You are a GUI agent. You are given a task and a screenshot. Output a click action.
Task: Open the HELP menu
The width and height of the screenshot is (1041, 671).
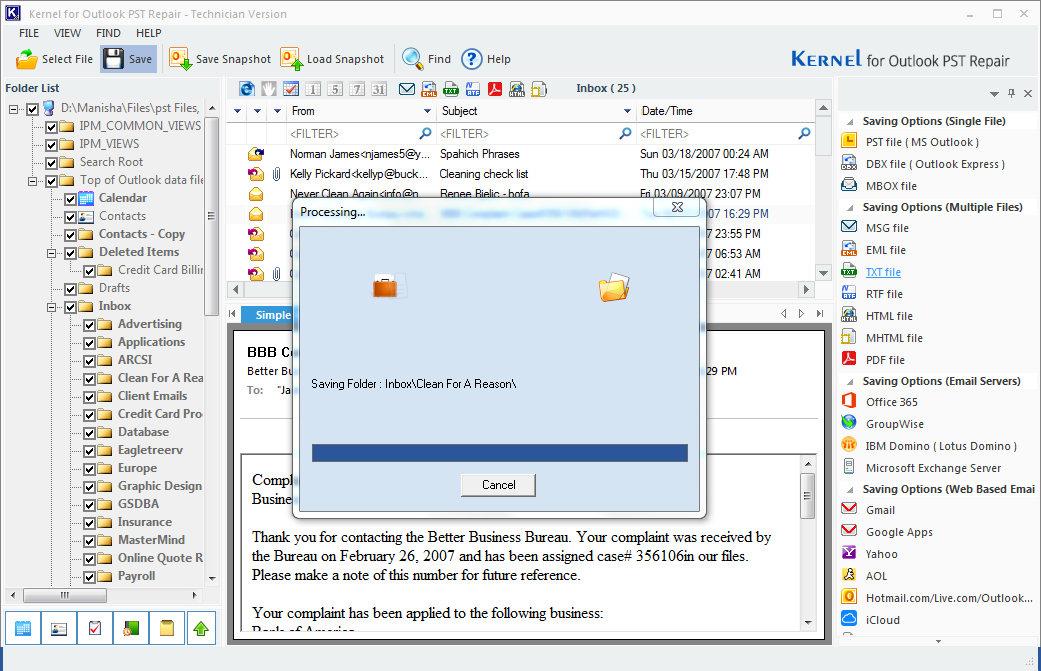click(149, 33)
